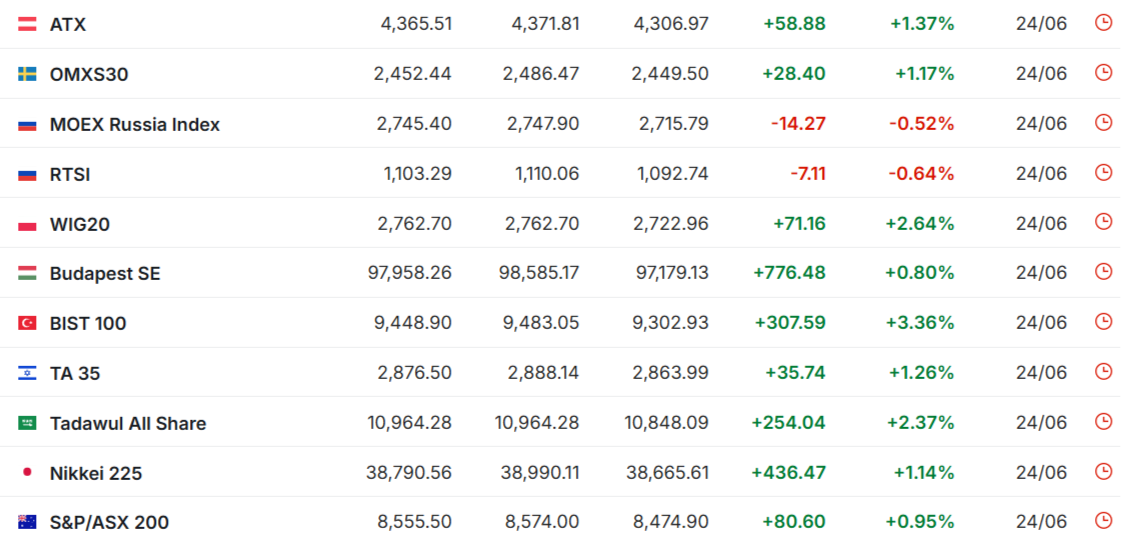The width and height of the screenshot is (1122, 537).
Task: Click the Saudi flag beside Tadawul All Share
Action: coord(27,423)
